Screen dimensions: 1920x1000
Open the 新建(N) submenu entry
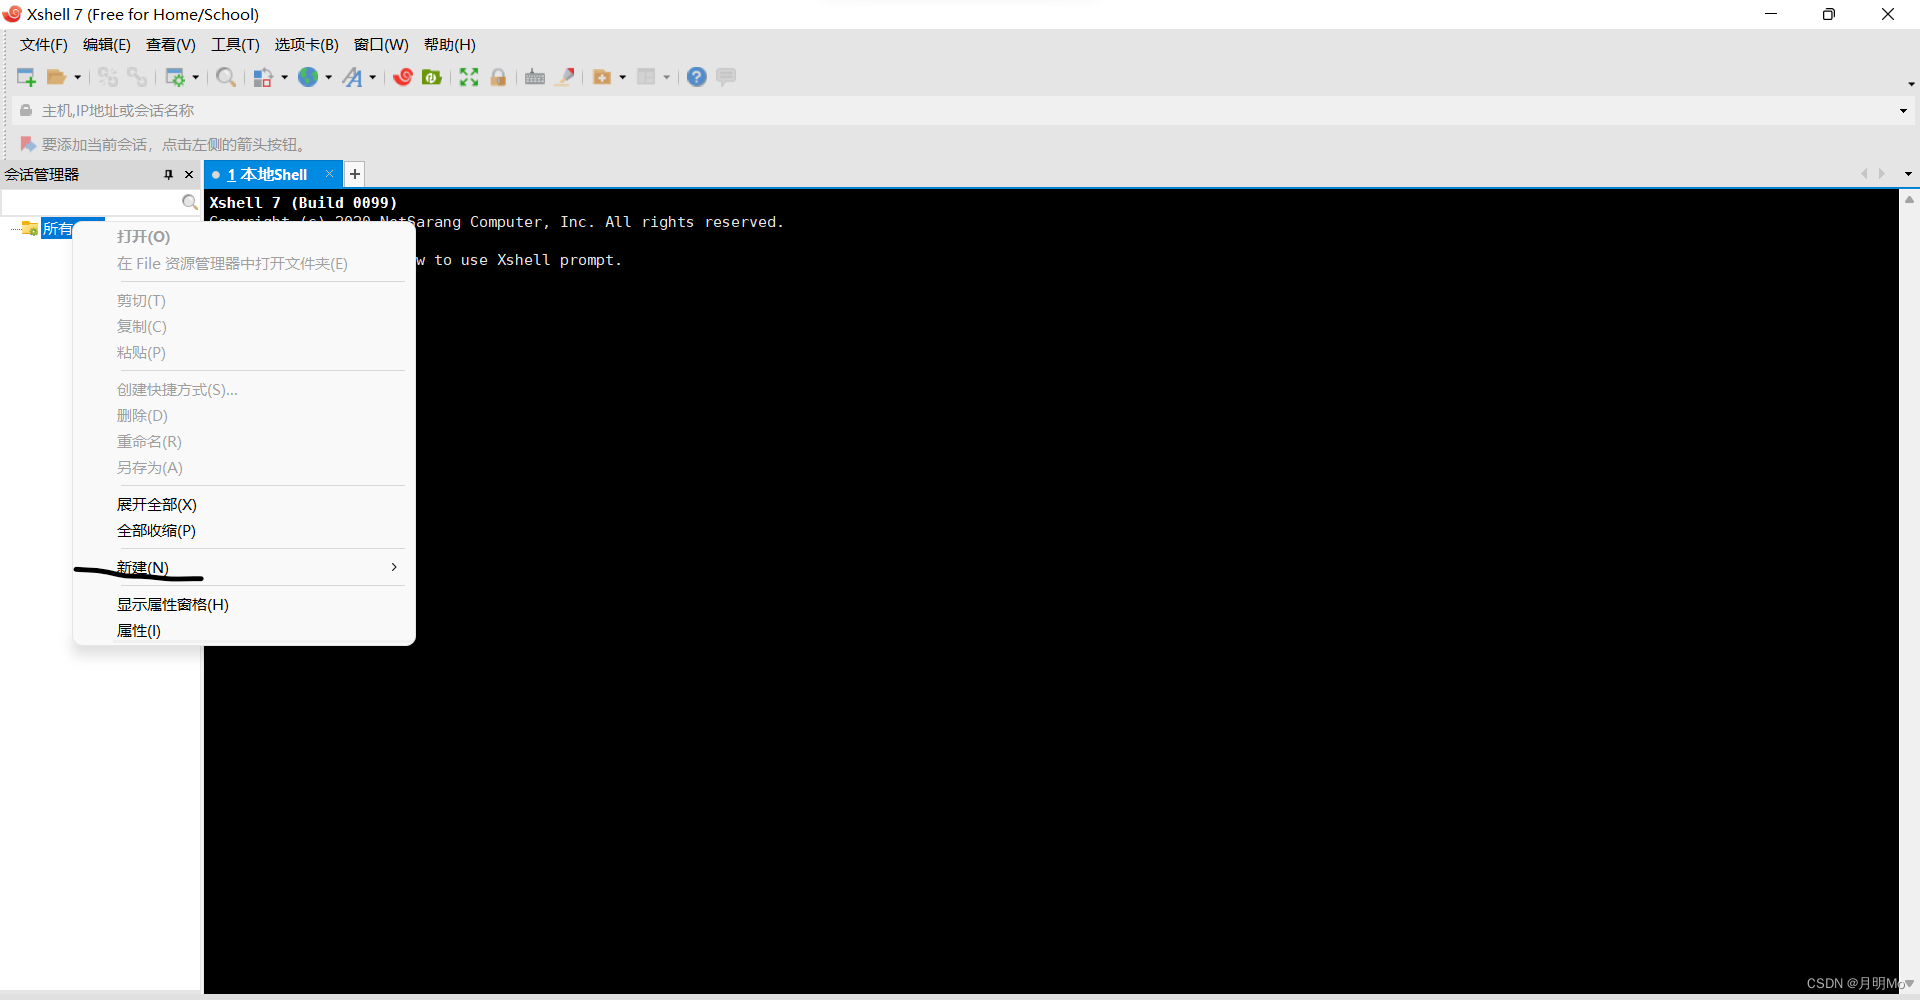[x=244, y=567]
